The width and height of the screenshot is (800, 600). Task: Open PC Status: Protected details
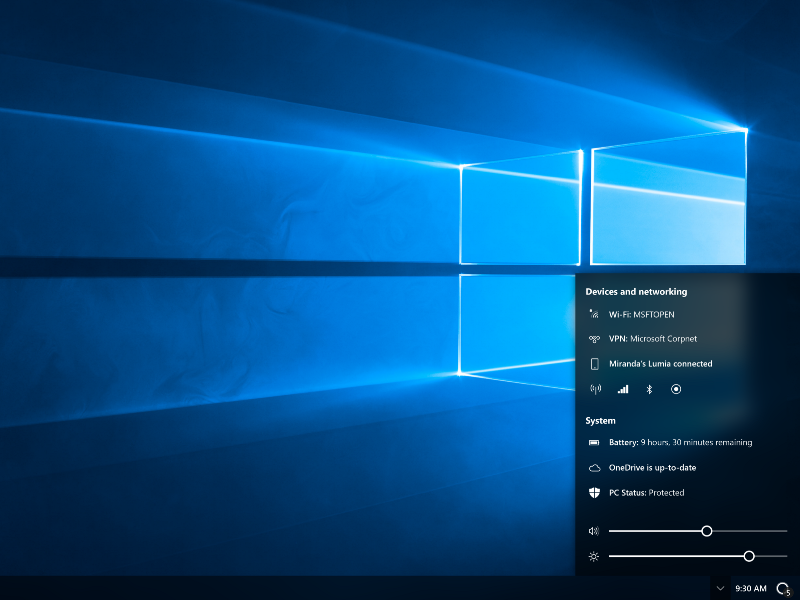647,493
